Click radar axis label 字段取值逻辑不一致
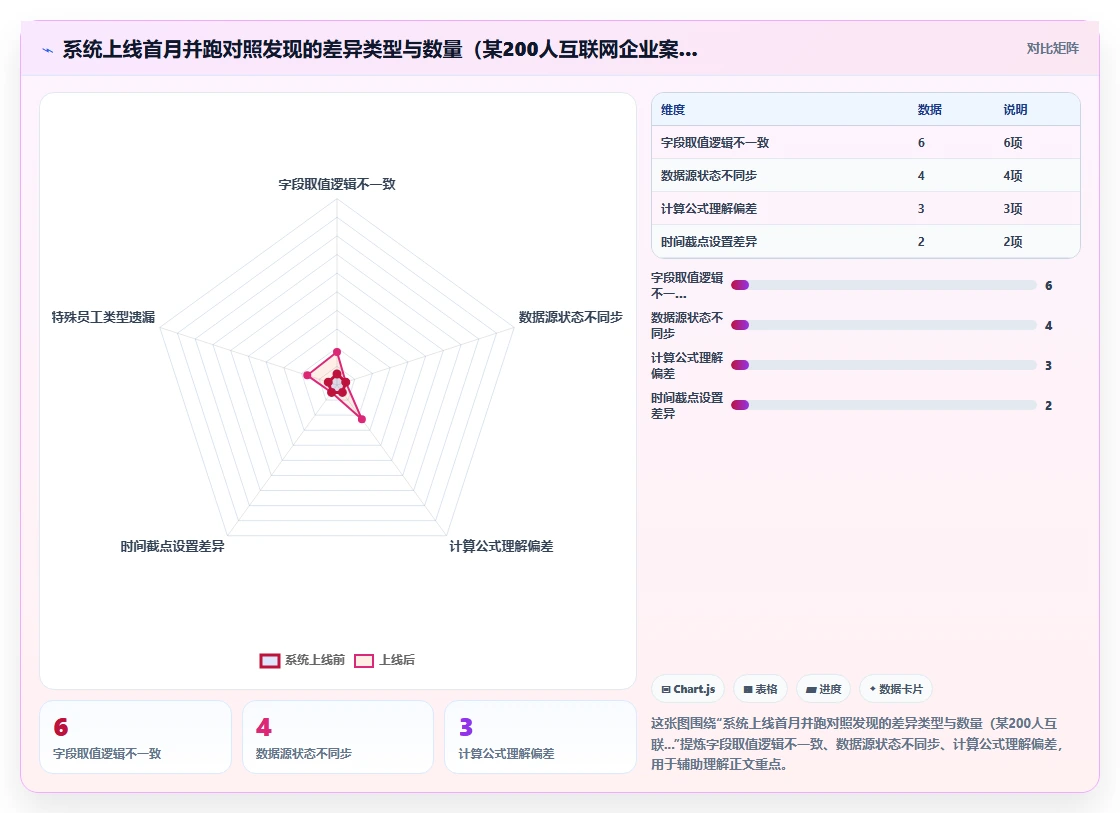1120x813 pixels. [336, 184]
